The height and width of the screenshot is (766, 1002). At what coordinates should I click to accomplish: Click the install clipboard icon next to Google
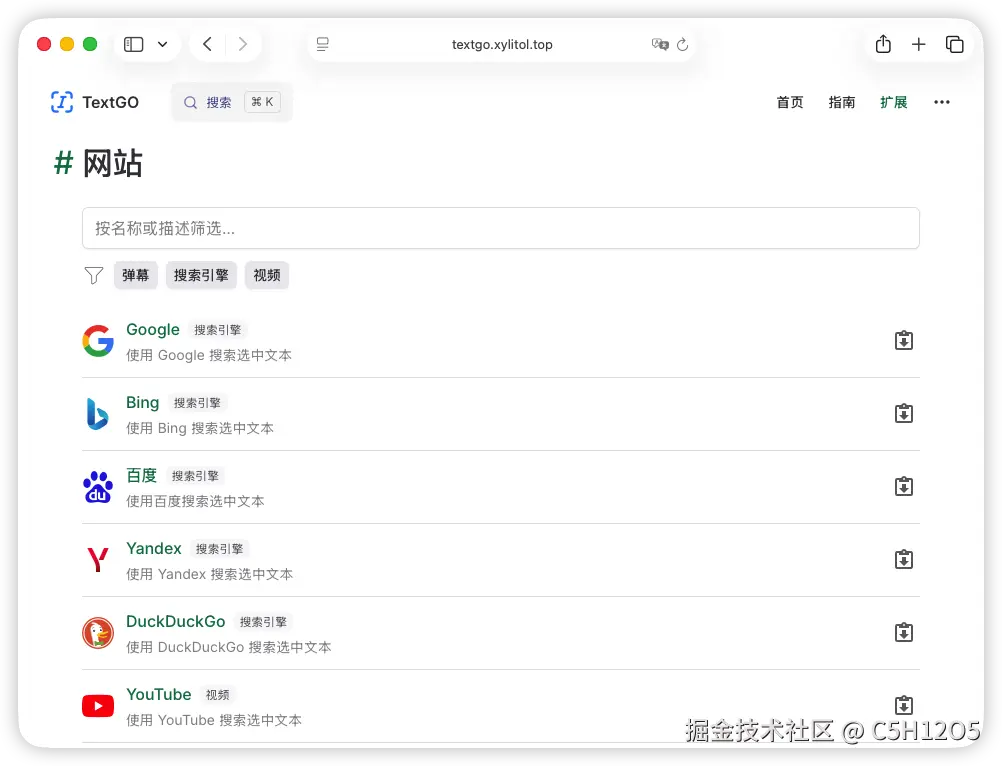coord(904,340)
